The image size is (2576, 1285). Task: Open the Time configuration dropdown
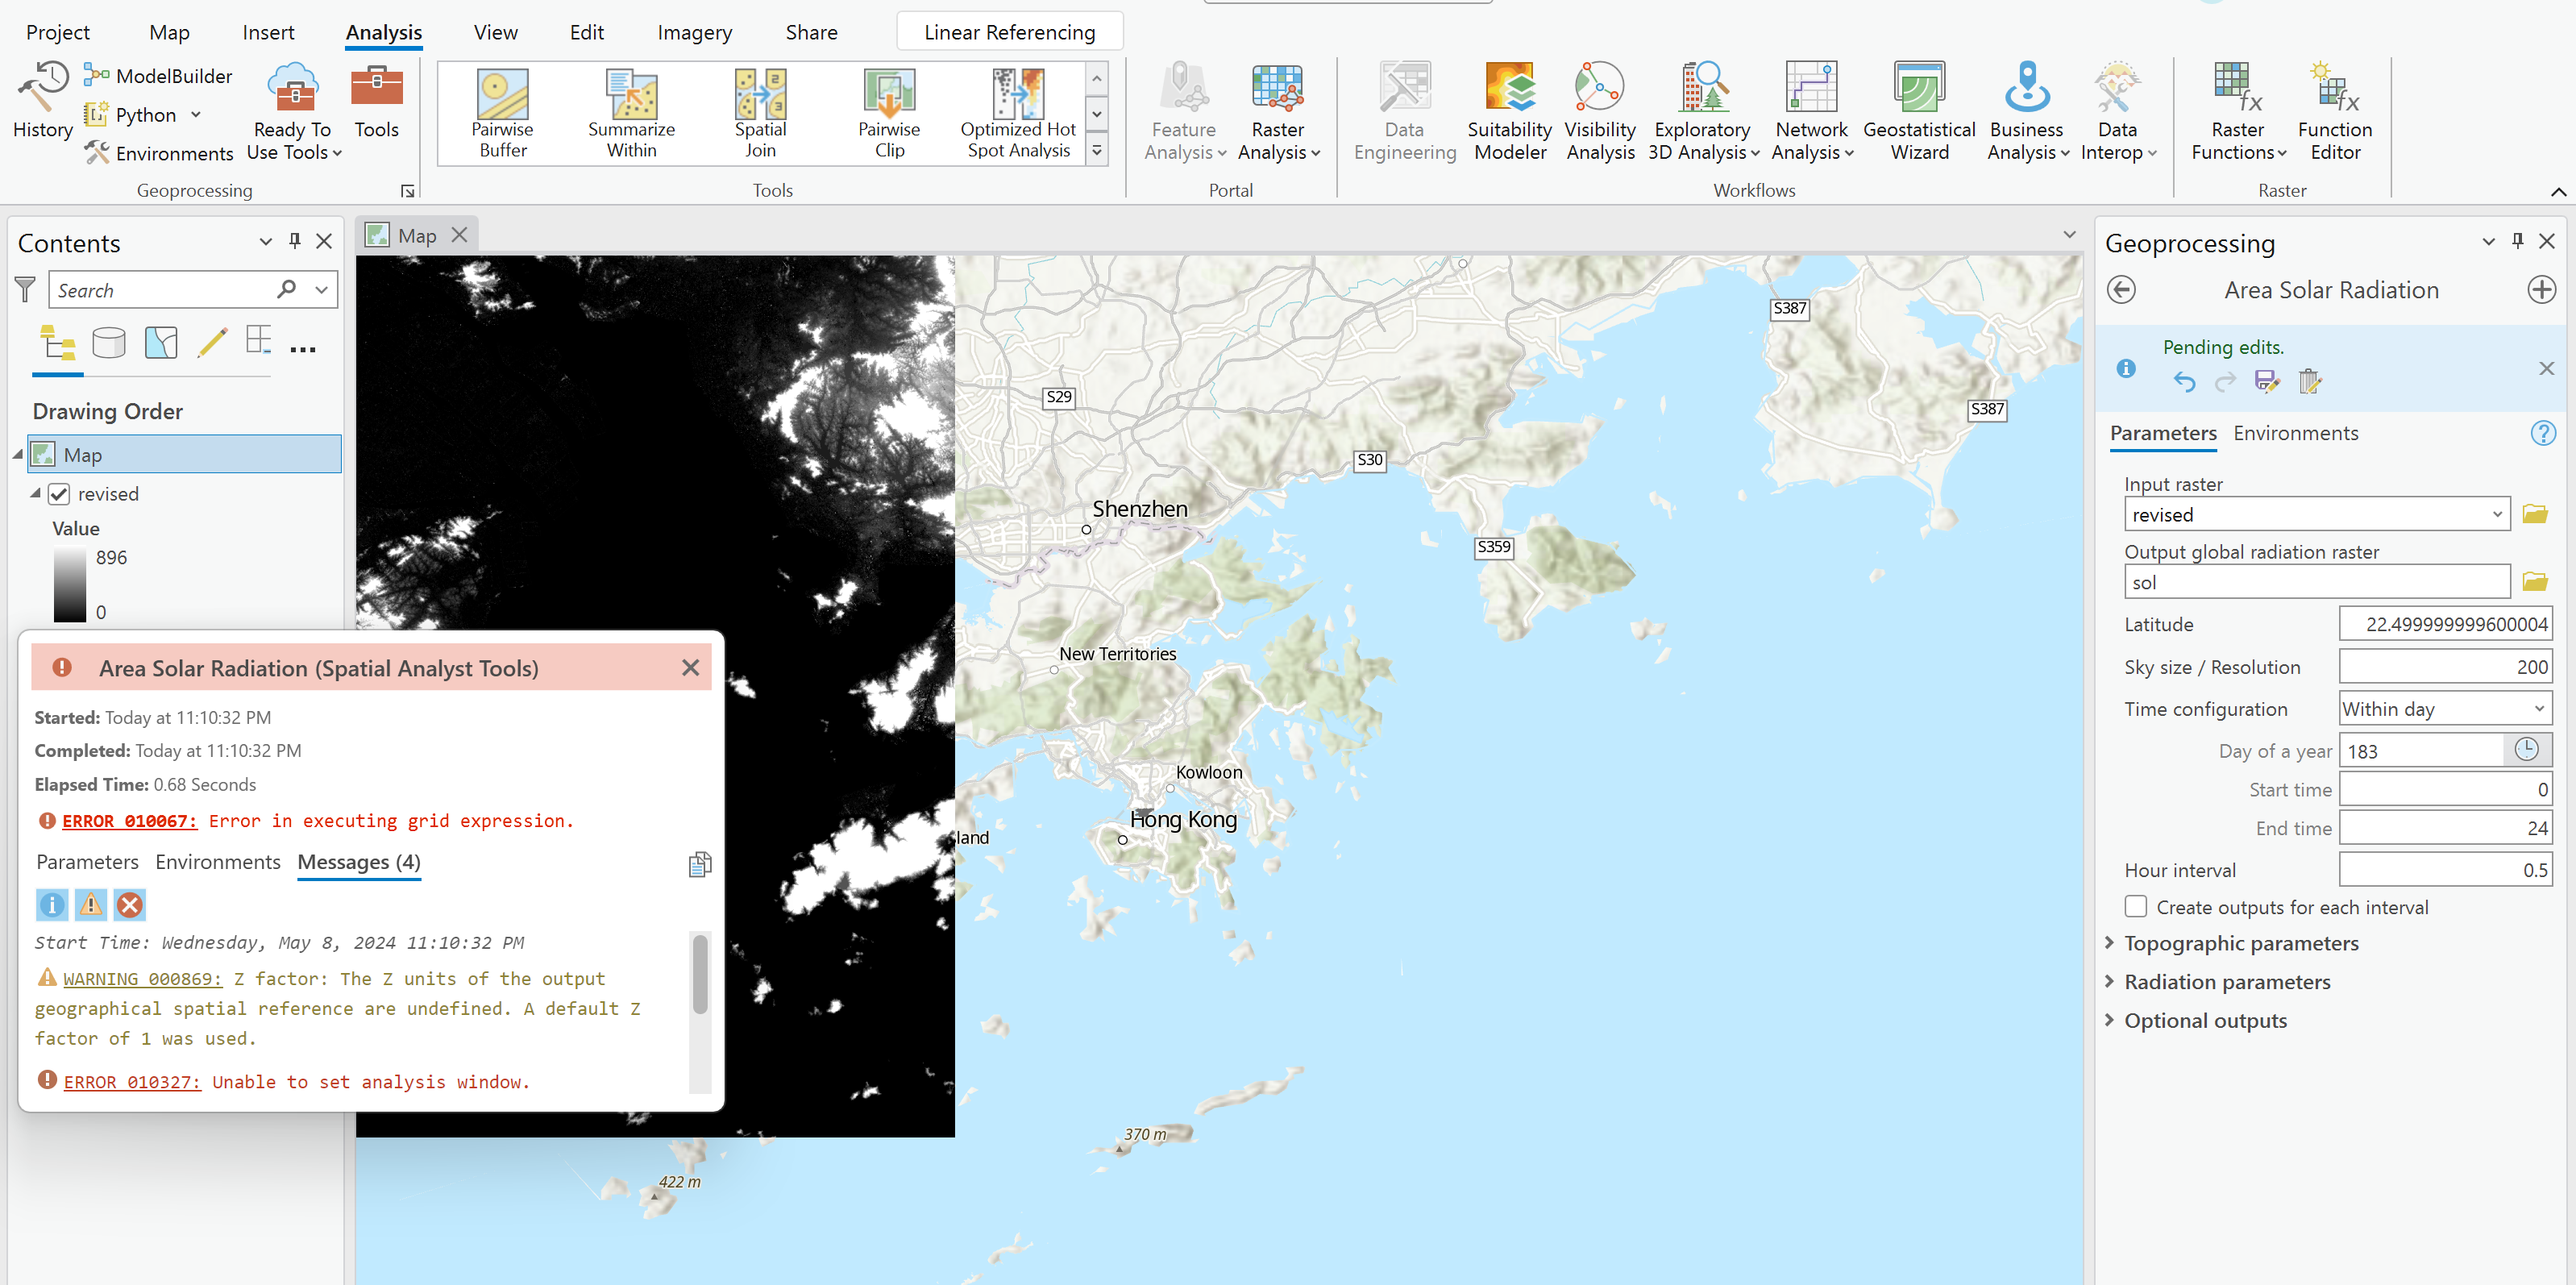2444,708
